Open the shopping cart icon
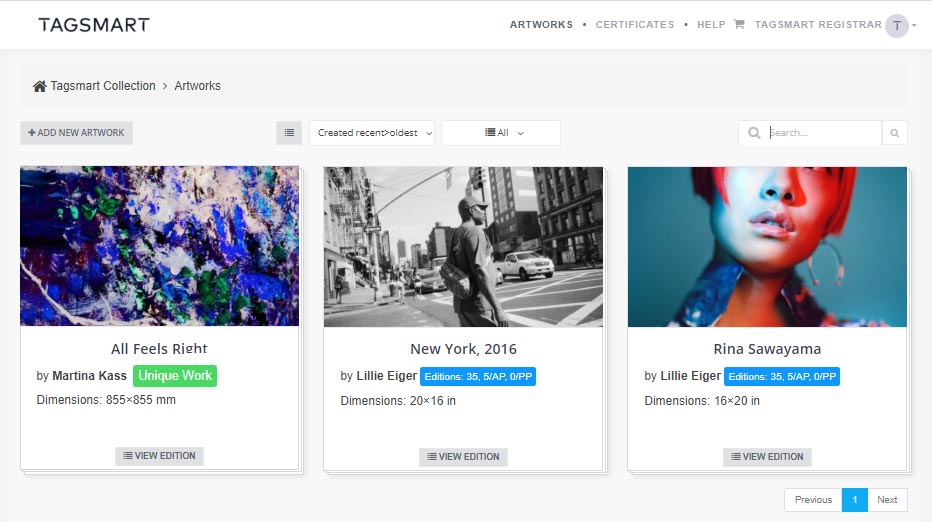The height and width of the screenshot is (522, 932). (739, 24)
